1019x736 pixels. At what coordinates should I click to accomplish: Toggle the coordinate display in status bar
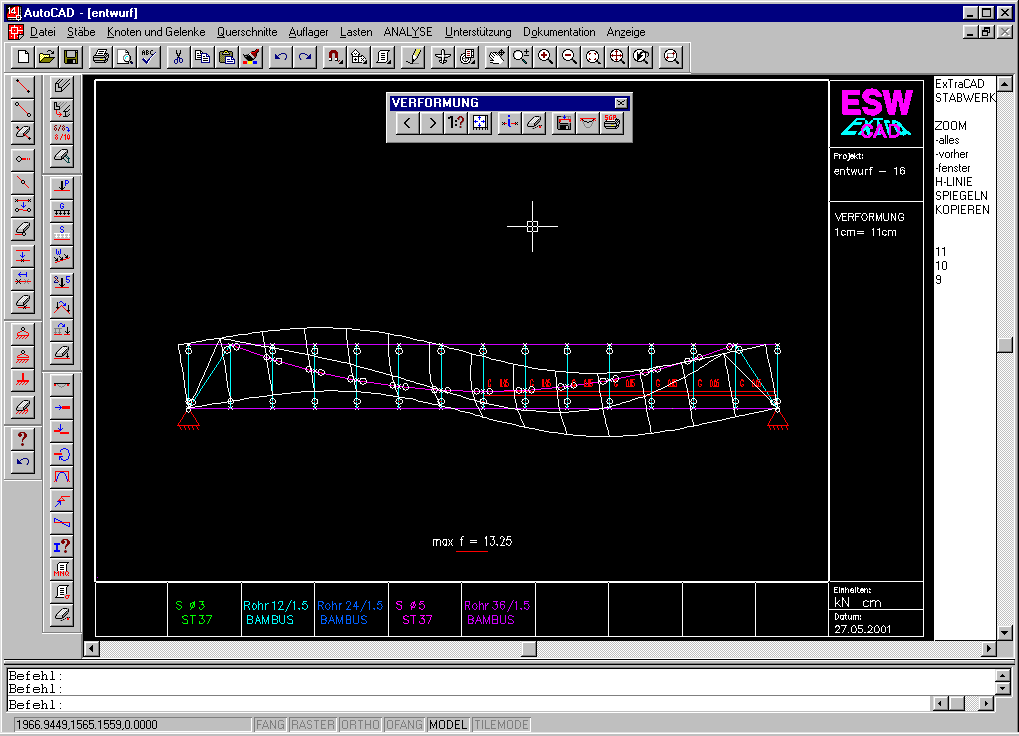132,724
